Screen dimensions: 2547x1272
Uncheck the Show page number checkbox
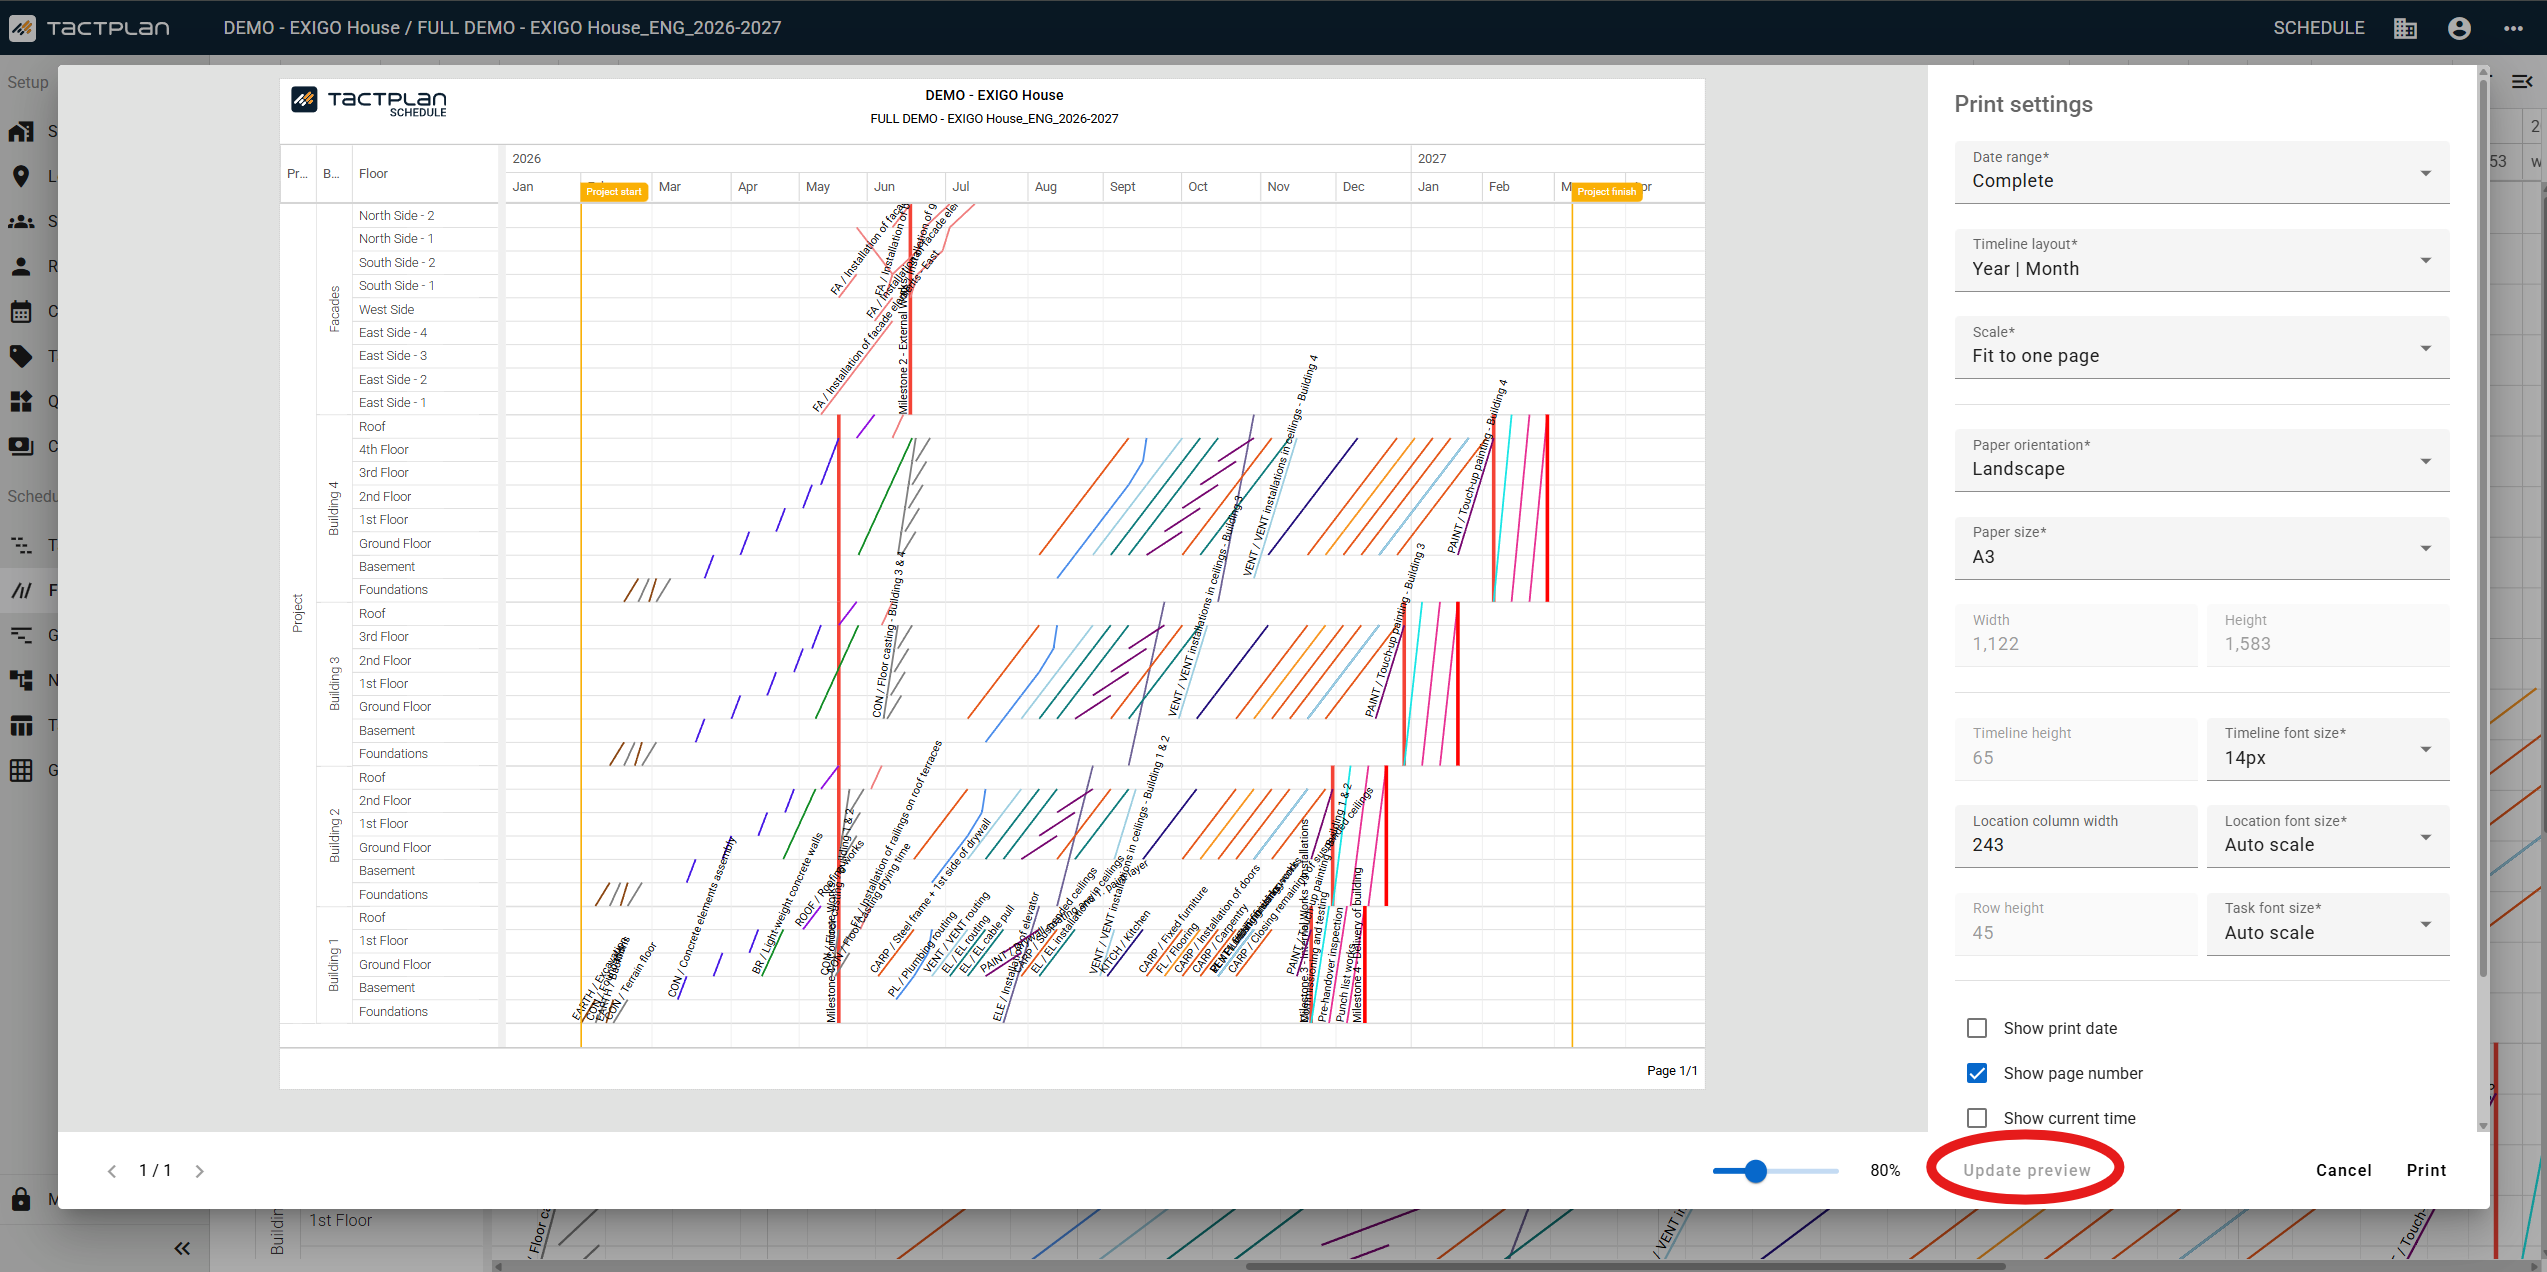[1977, 1073]
